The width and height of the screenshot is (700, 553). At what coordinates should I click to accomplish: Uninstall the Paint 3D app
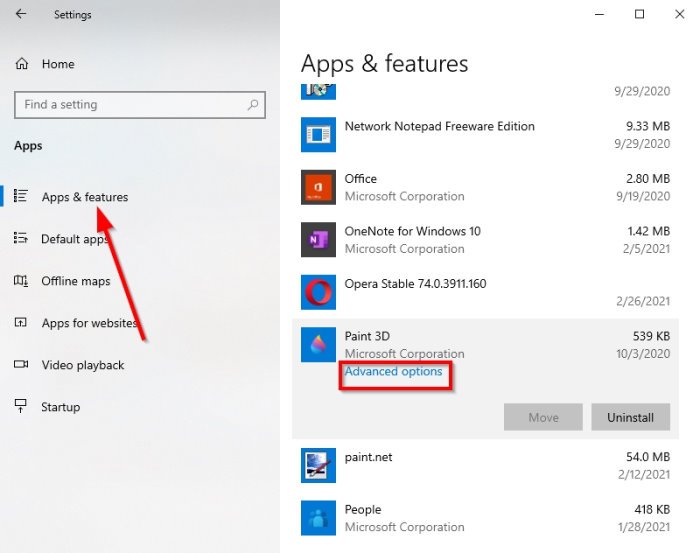pyautogui.click(x=630, y=417)
